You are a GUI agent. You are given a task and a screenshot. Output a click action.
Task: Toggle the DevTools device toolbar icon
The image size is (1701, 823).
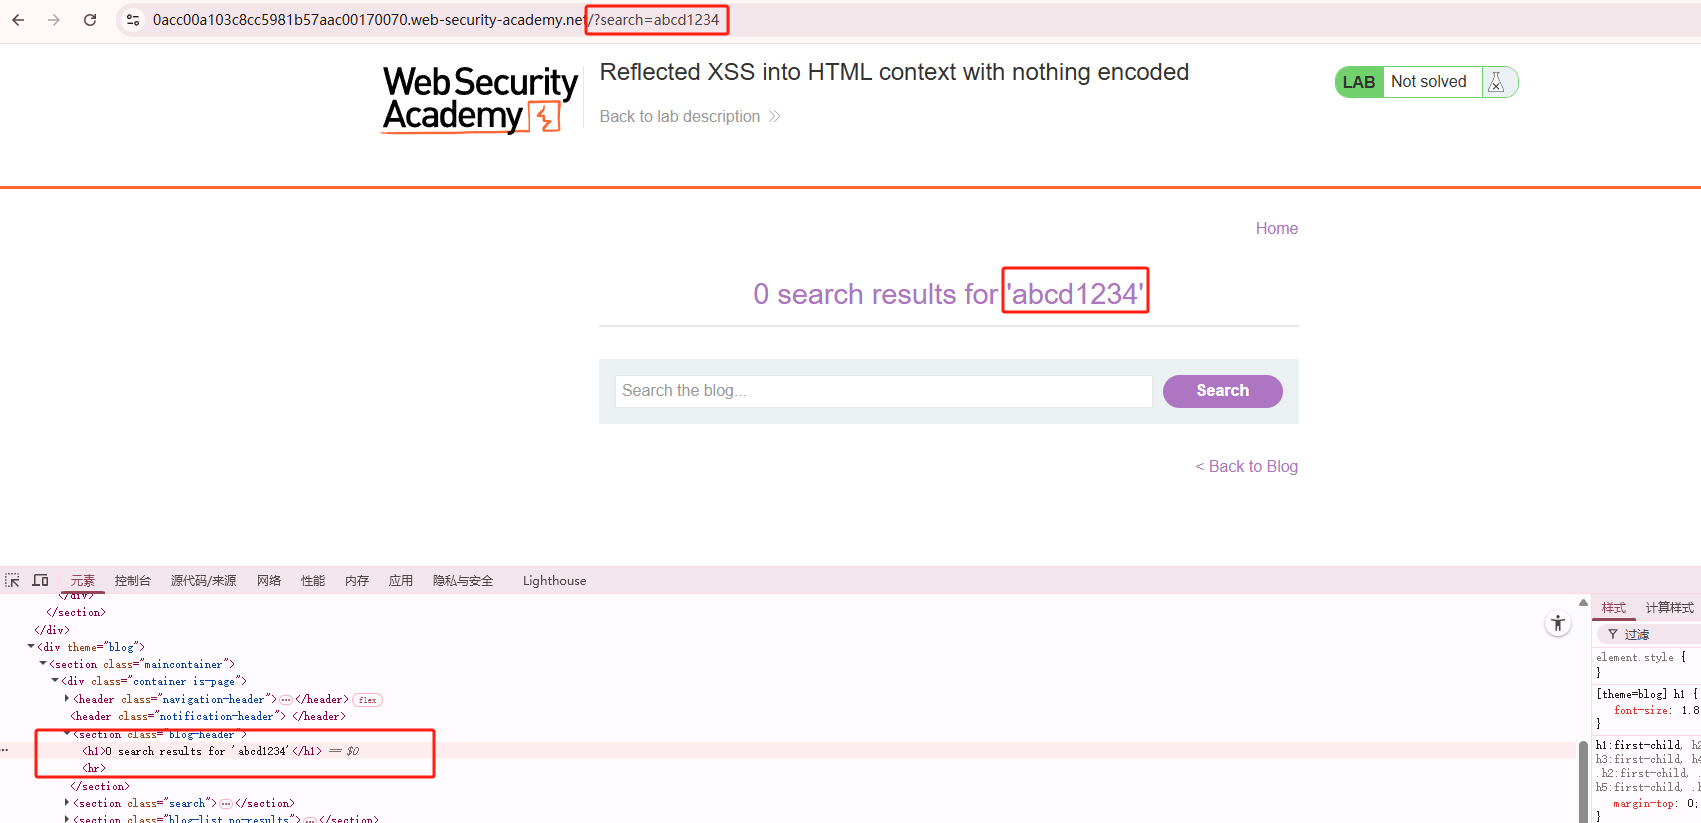pos(41,580)
